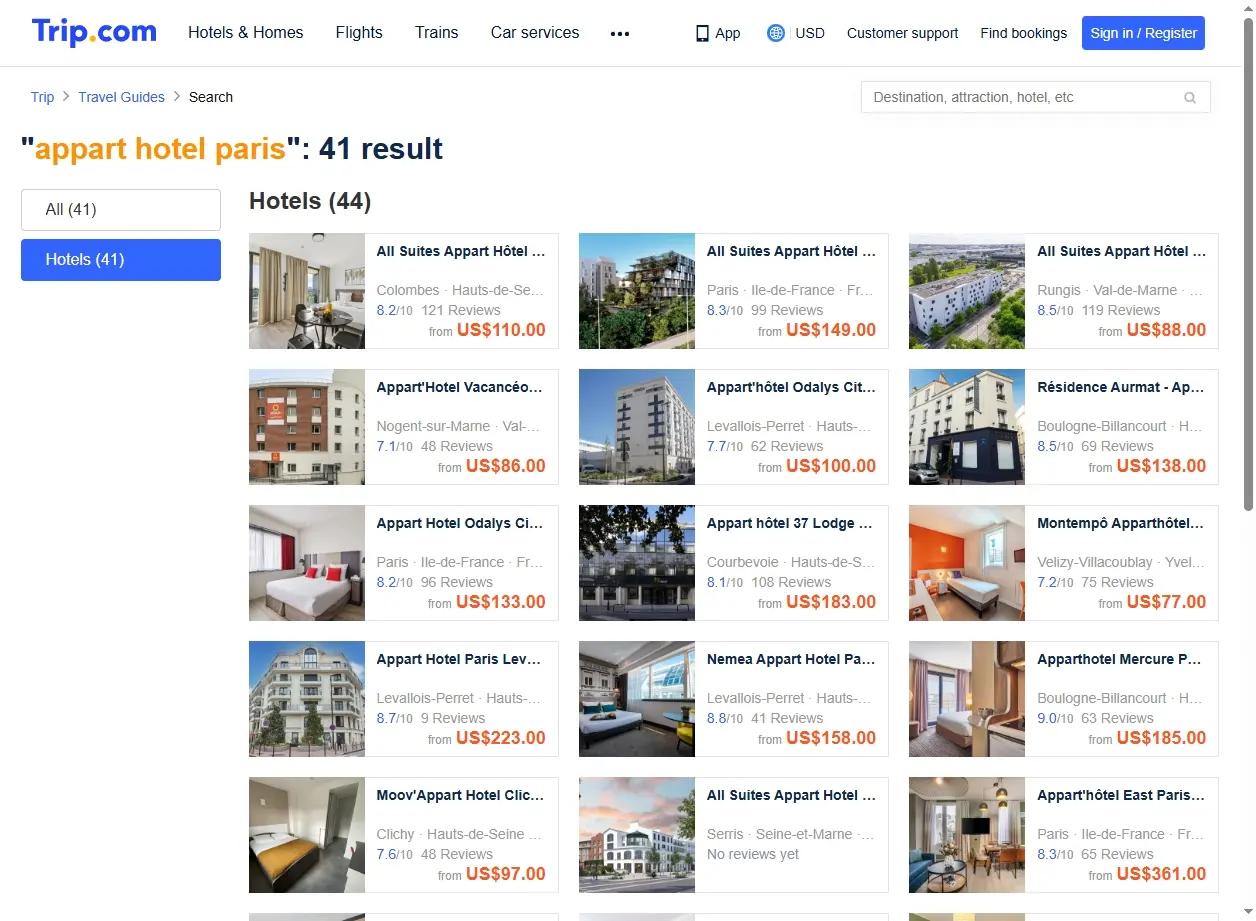The image size is (1256, 921).
Task: Open Hotels & Homes menu
Action: pyautogui.click(x=246, y=32)
